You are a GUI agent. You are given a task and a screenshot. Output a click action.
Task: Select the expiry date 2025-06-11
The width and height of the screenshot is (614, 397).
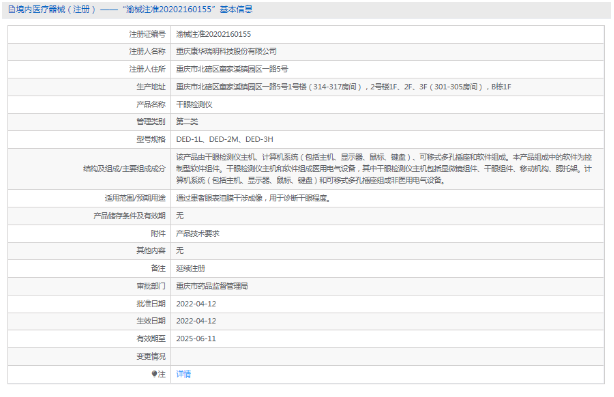click(196, 339)
